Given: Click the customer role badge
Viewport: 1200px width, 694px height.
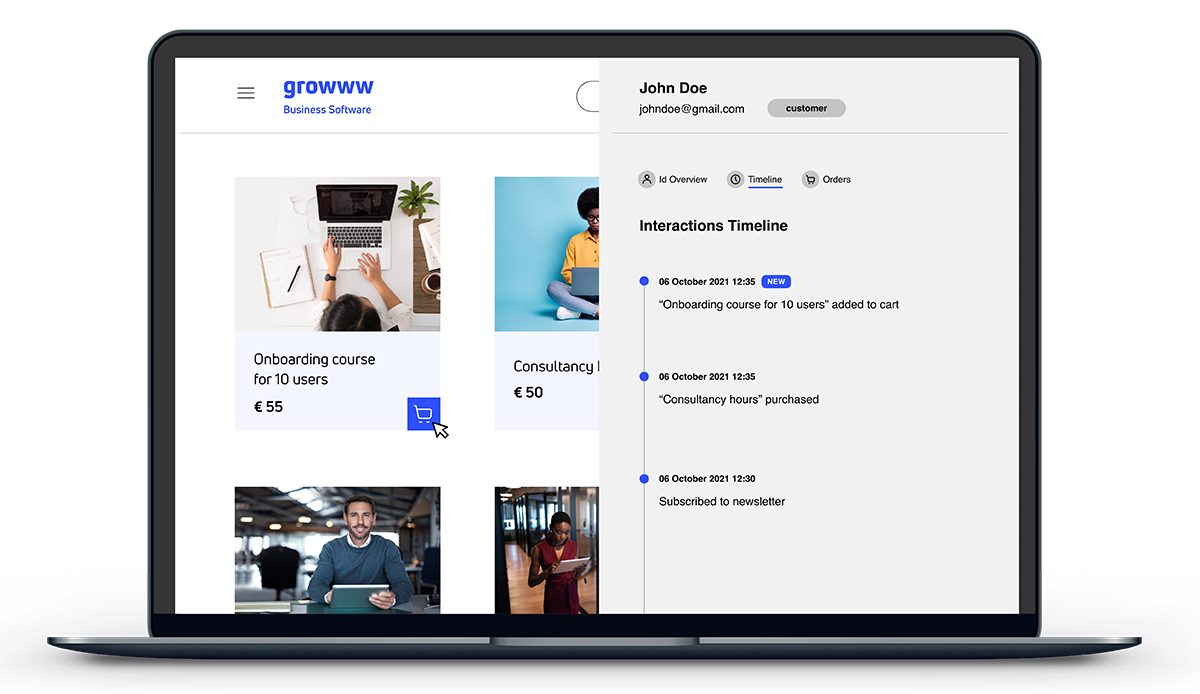Looking at the screenshot, I should click(806, 108).
